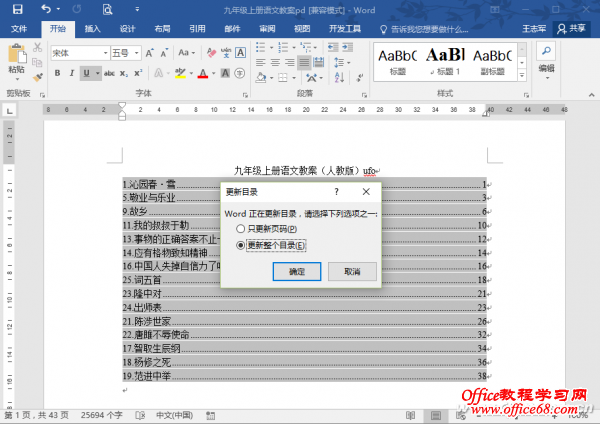Select the 'Update entire table' radio button
This screenshot has width=600, height=424.
[240, 245]
